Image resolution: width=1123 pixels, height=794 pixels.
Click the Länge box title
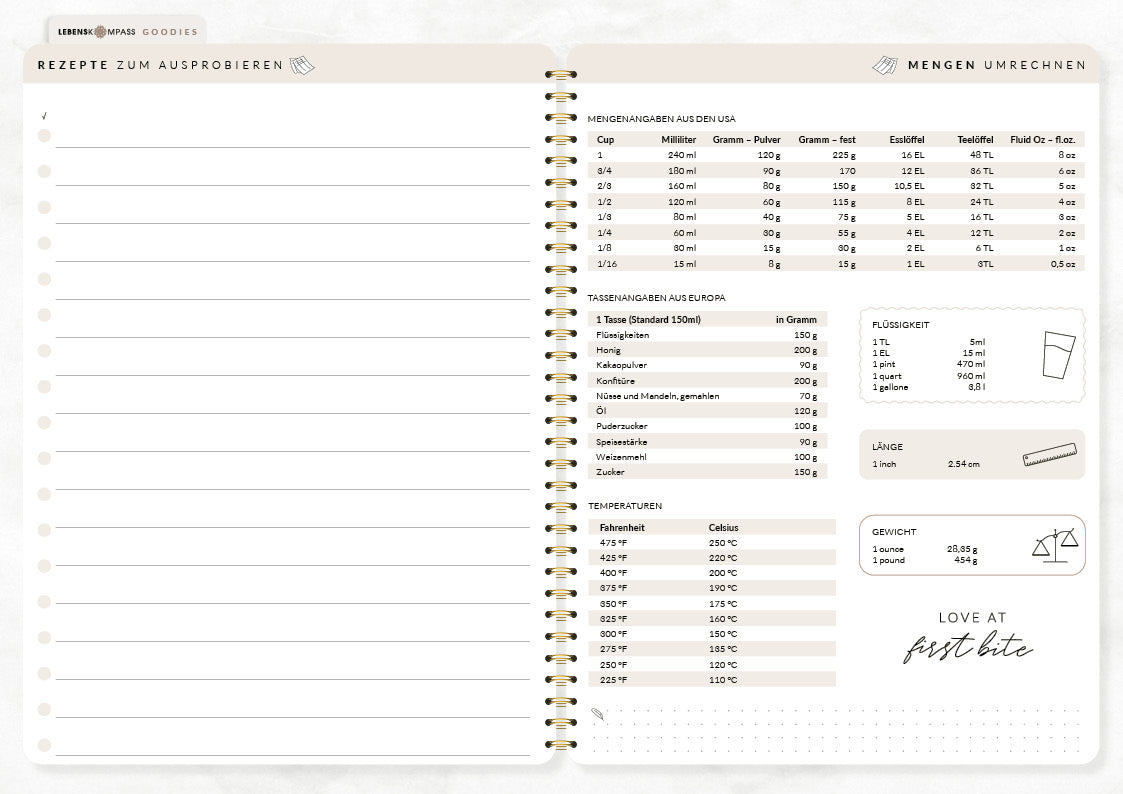(887, 447)
